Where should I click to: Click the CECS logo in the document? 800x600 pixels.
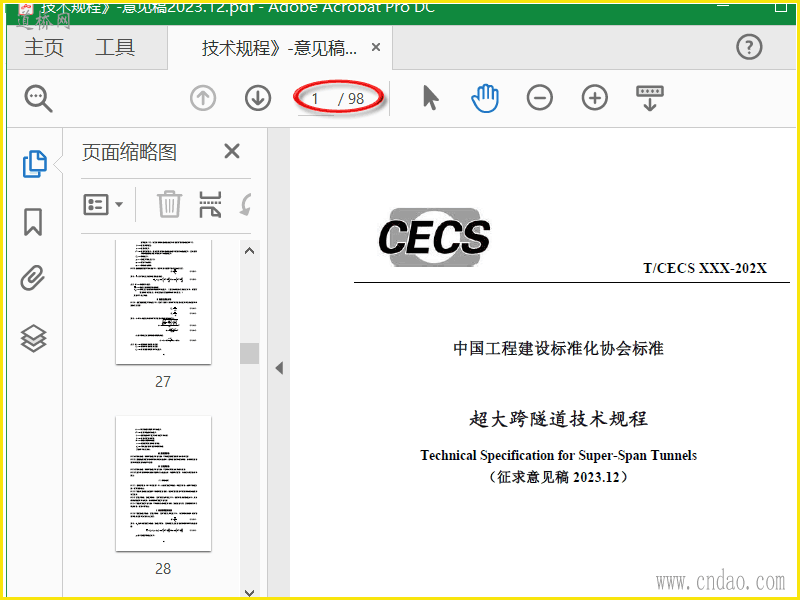tap(434, 237)
